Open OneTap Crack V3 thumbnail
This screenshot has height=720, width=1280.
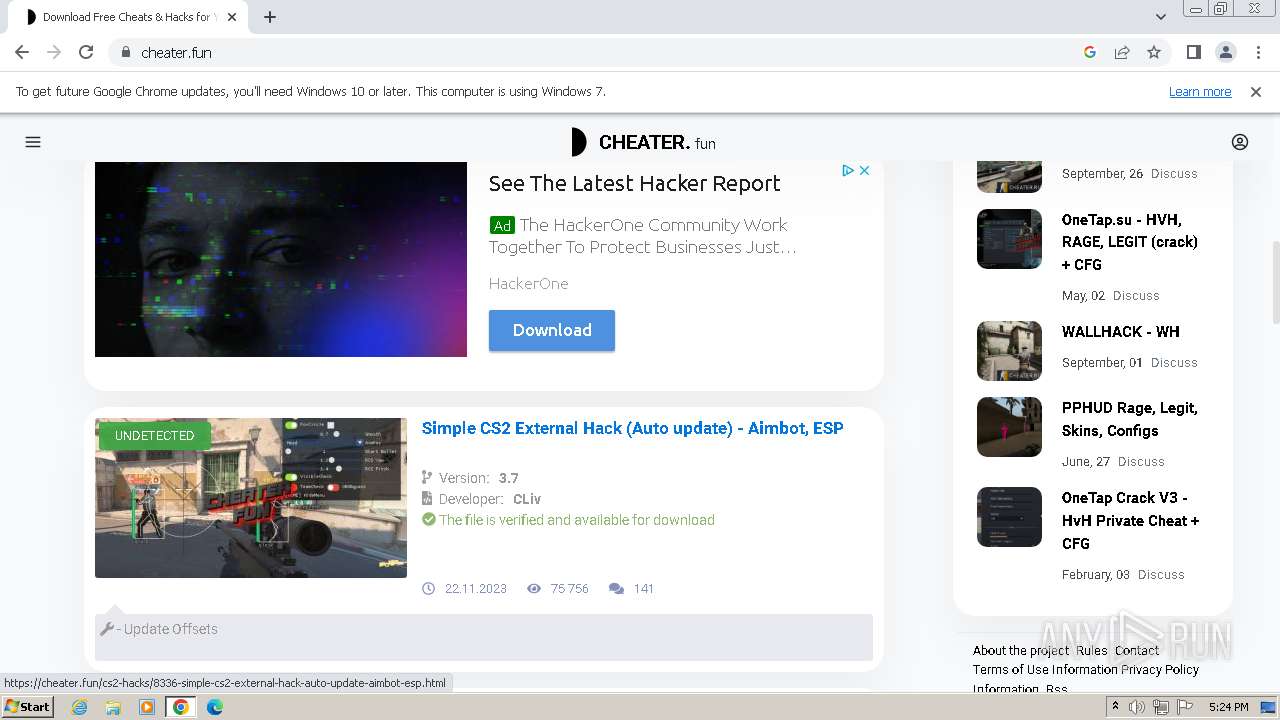(1009, 517)
